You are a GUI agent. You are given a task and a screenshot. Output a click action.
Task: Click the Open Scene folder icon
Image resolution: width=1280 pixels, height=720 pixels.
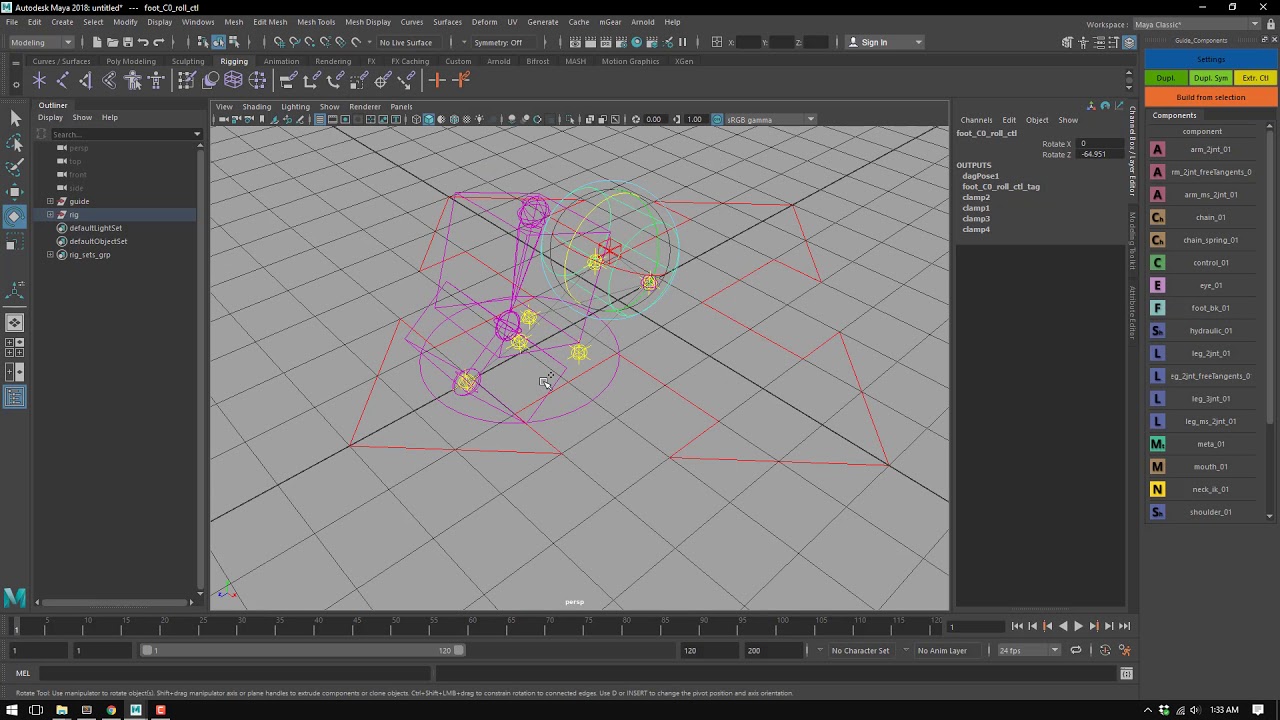[x=112, y=42]
